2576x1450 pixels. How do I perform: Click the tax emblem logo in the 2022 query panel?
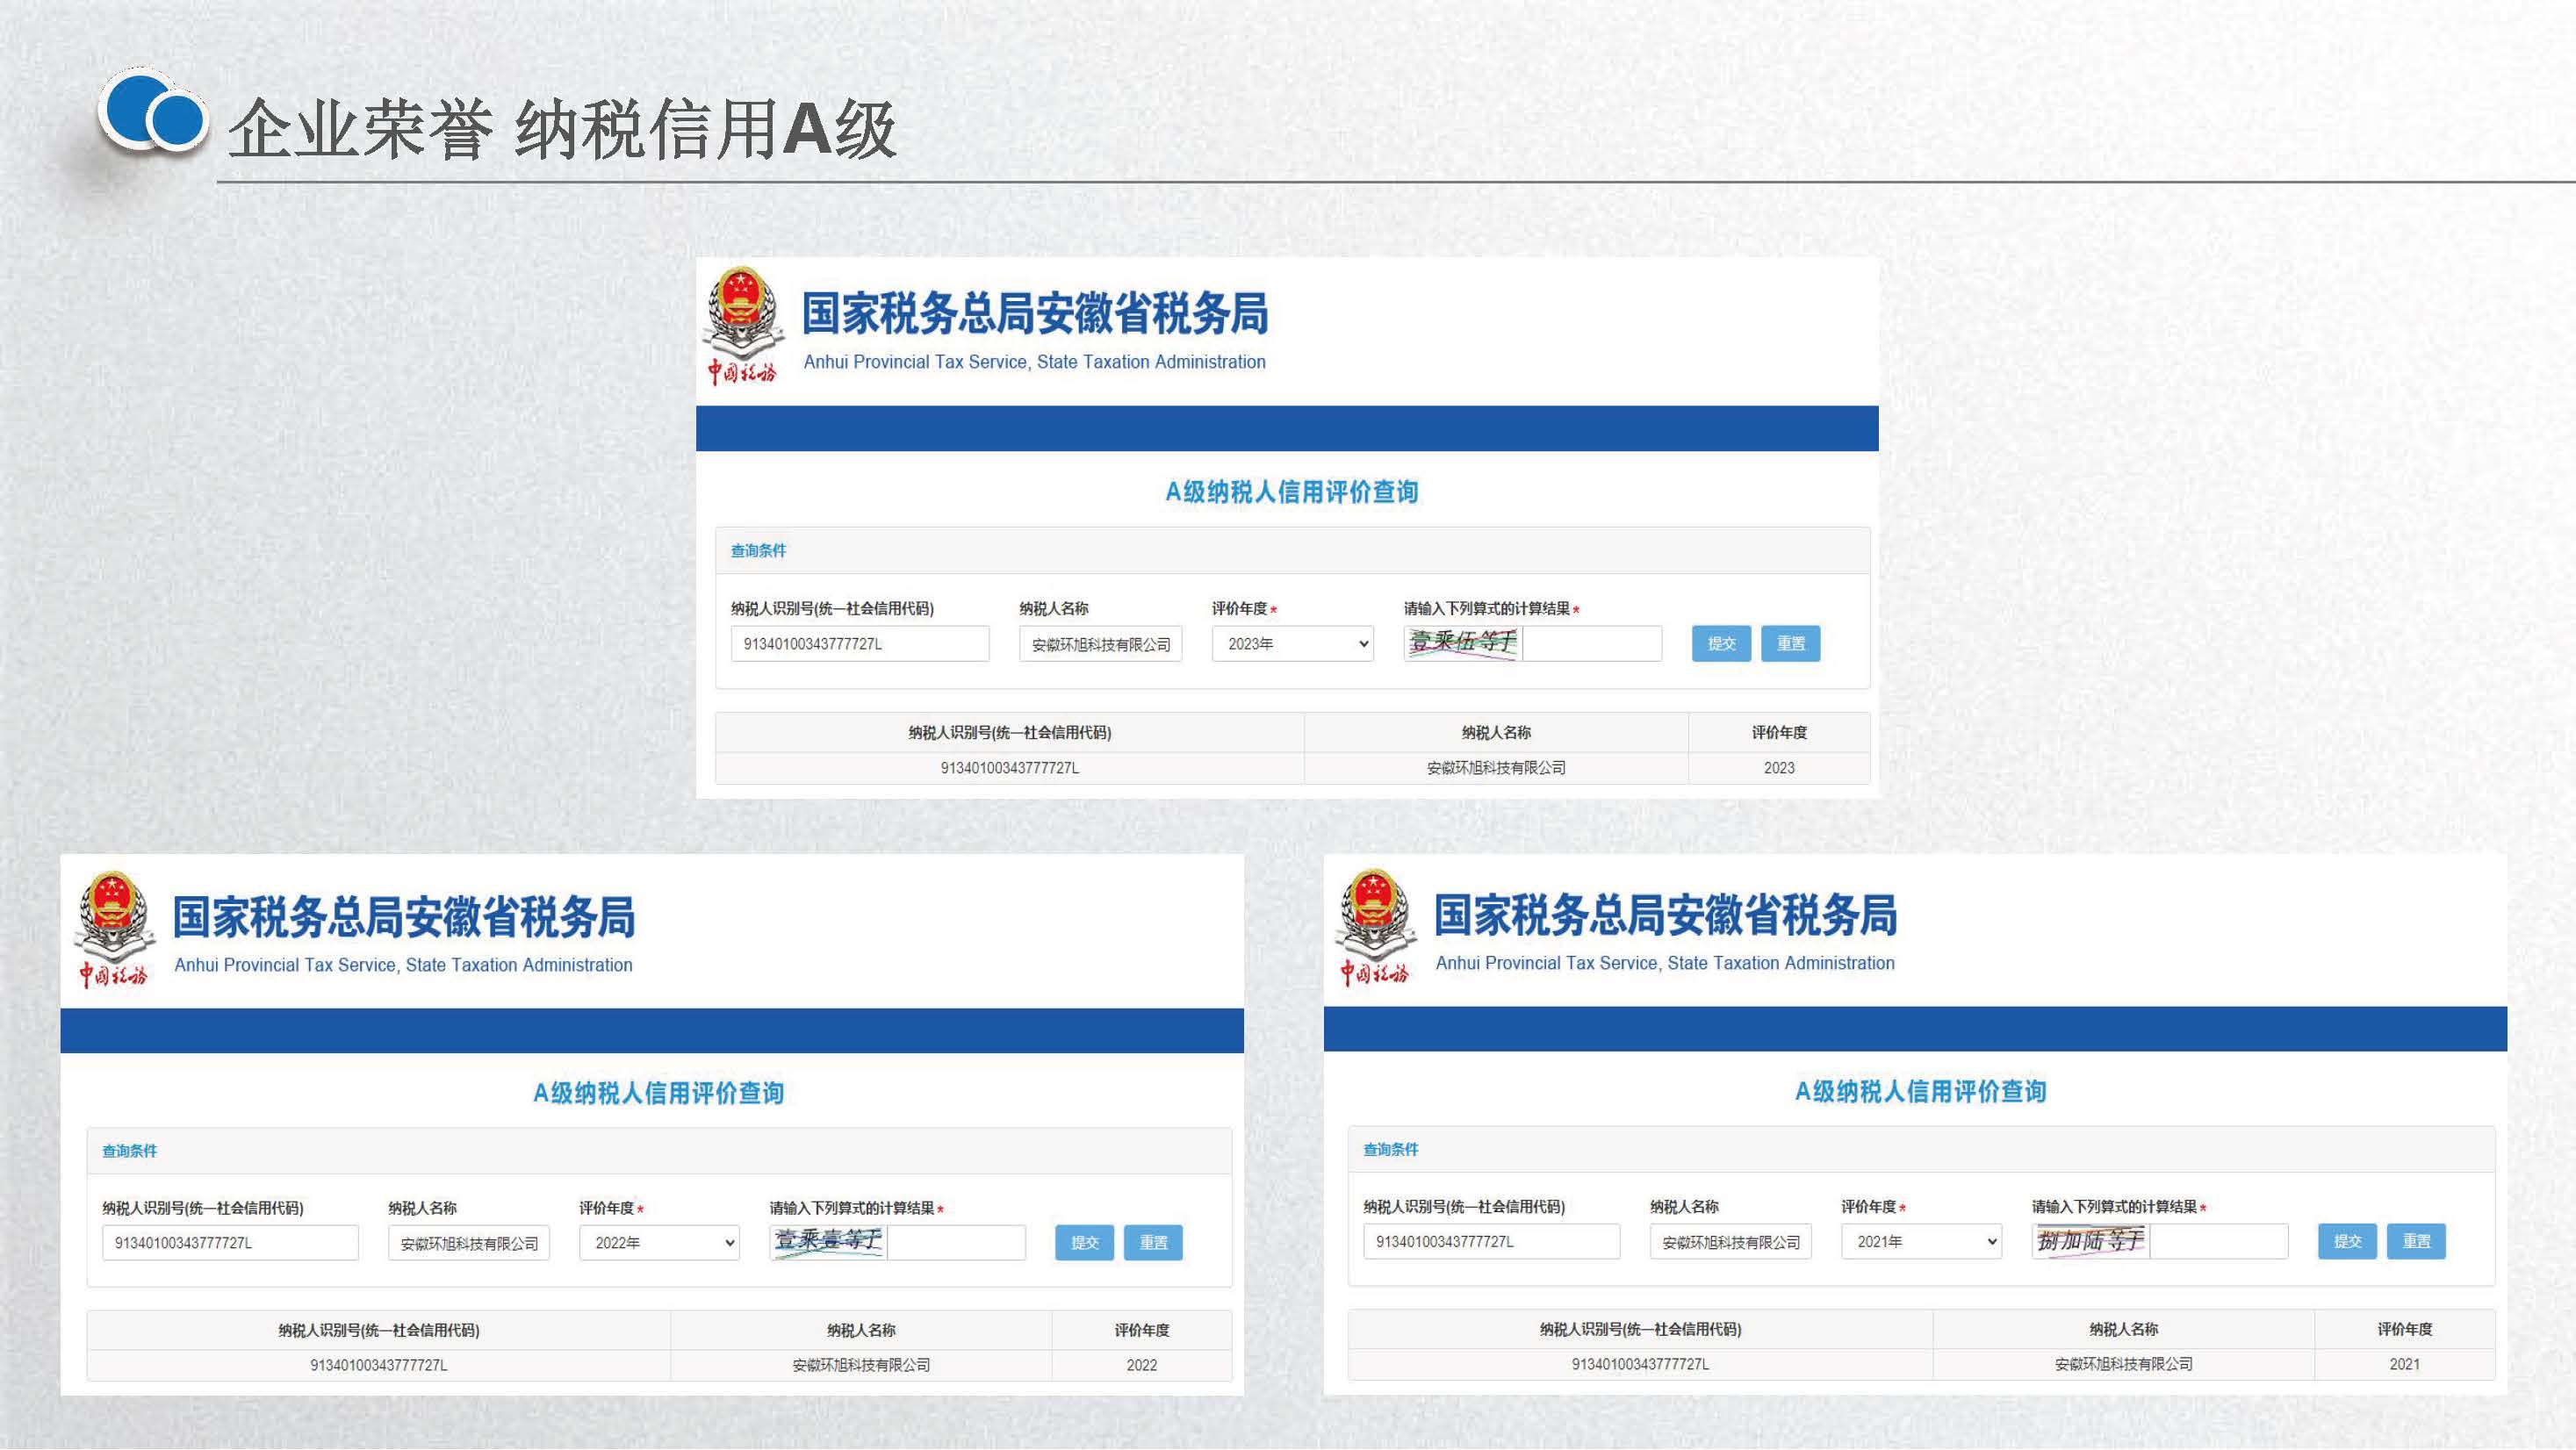pyautogui.click(x=113, y=929)
